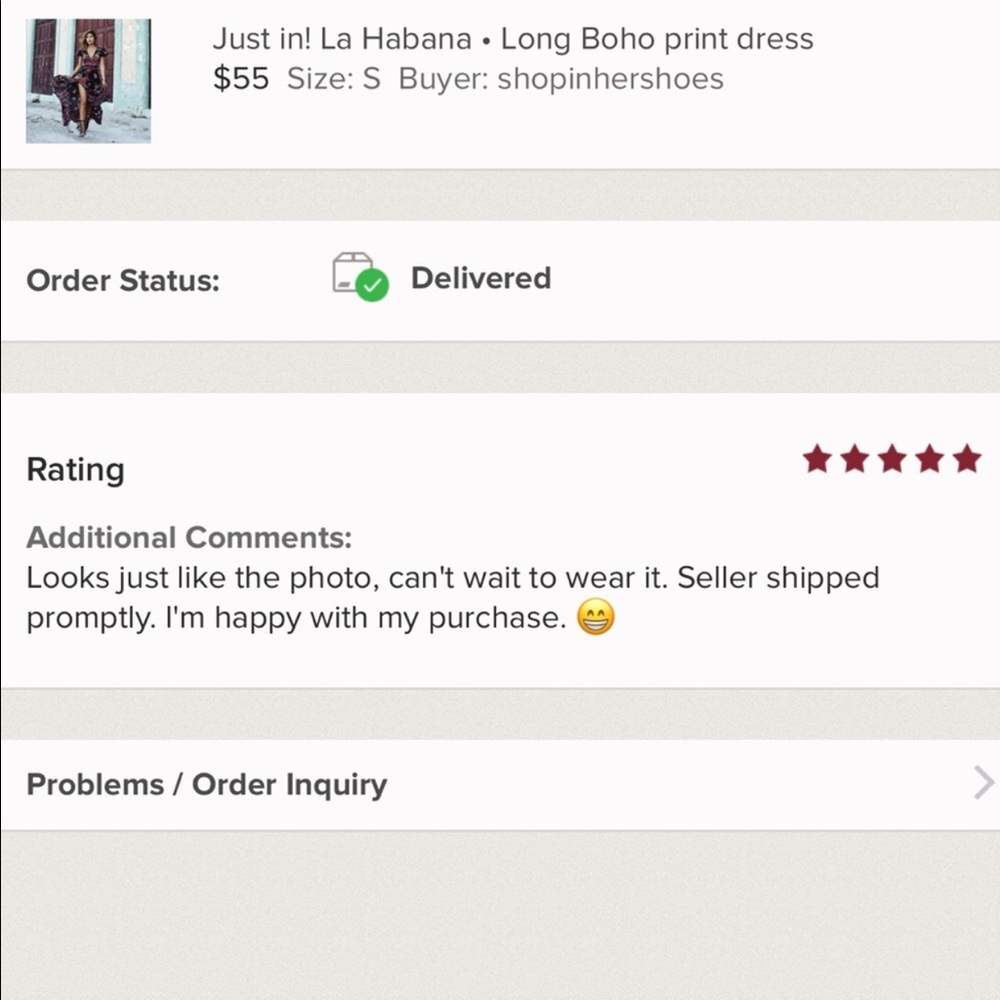Tap the Order Status label
The width and height of the screenshot is (1000, 1000).
(x=122, y=281)
